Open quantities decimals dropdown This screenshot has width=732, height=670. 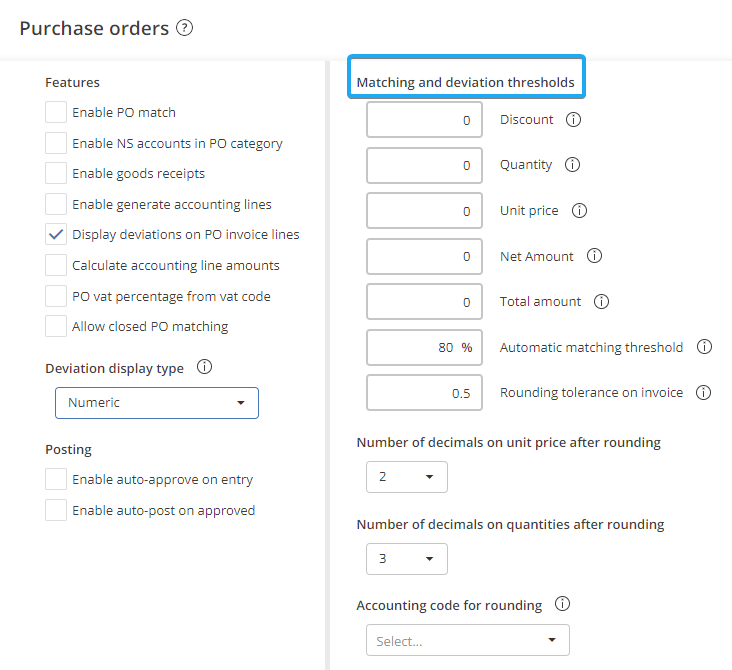[406, 559]
